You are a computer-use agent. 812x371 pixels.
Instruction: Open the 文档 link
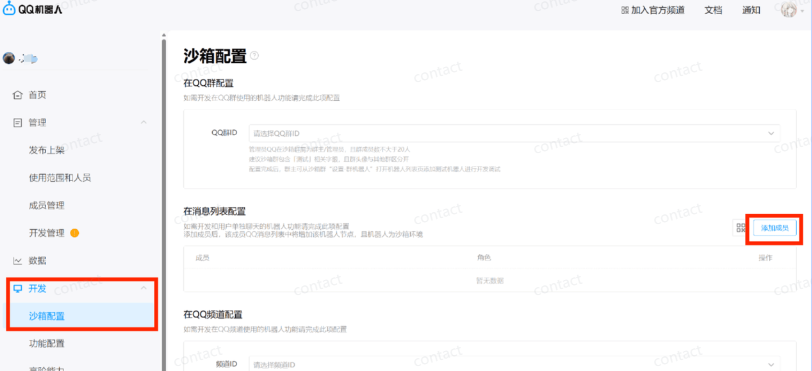(x=714, y=10)
